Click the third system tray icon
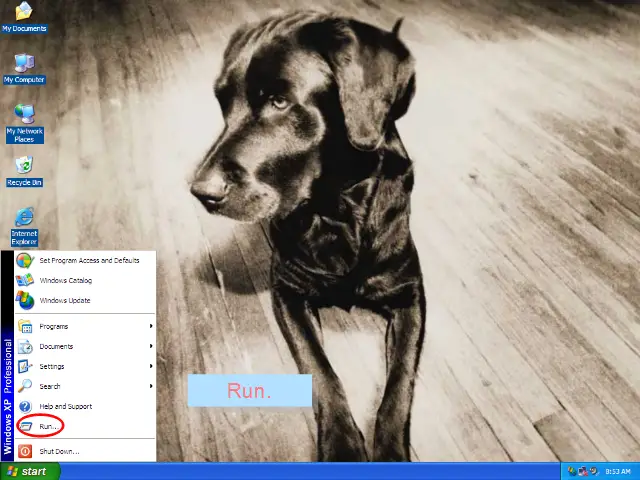This screenshot has width=640, height=480. (594, 471)
